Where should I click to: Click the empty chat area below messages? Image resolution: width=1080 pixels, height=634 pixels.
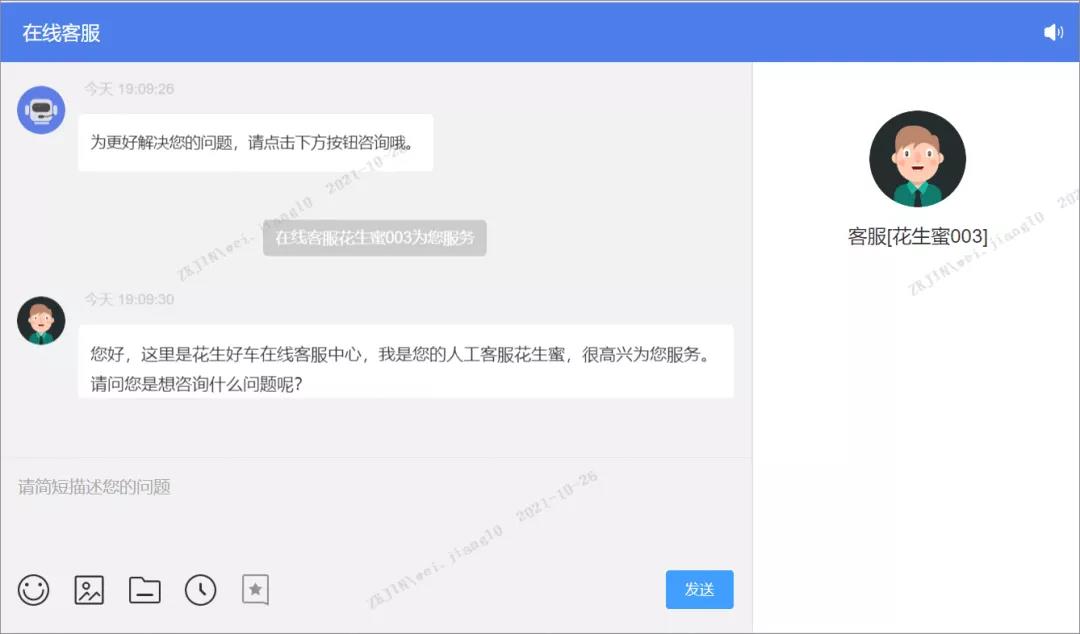[400, 430]
